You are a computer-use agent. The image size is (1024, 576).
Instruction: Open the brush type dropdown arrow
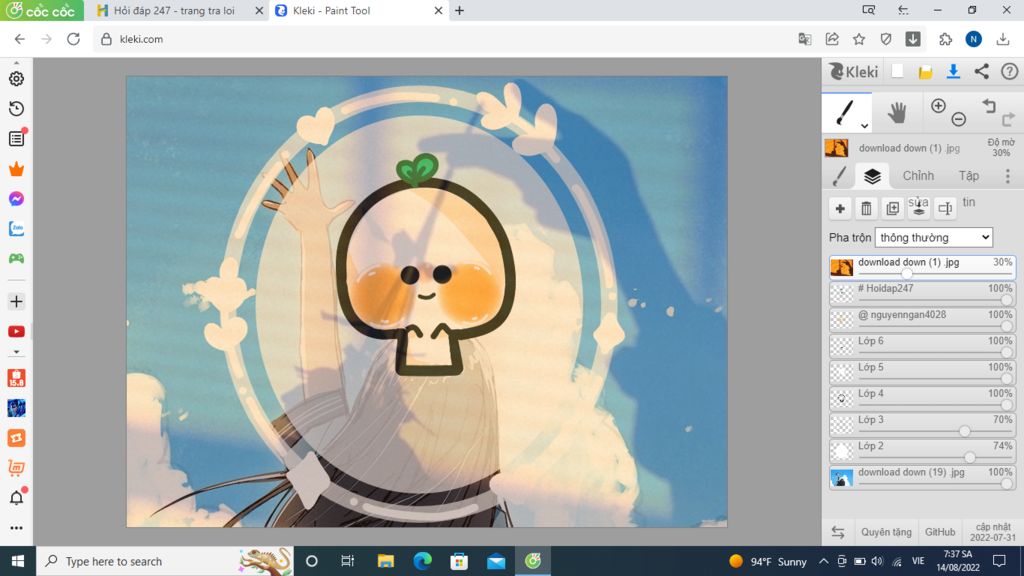(864, 125)
